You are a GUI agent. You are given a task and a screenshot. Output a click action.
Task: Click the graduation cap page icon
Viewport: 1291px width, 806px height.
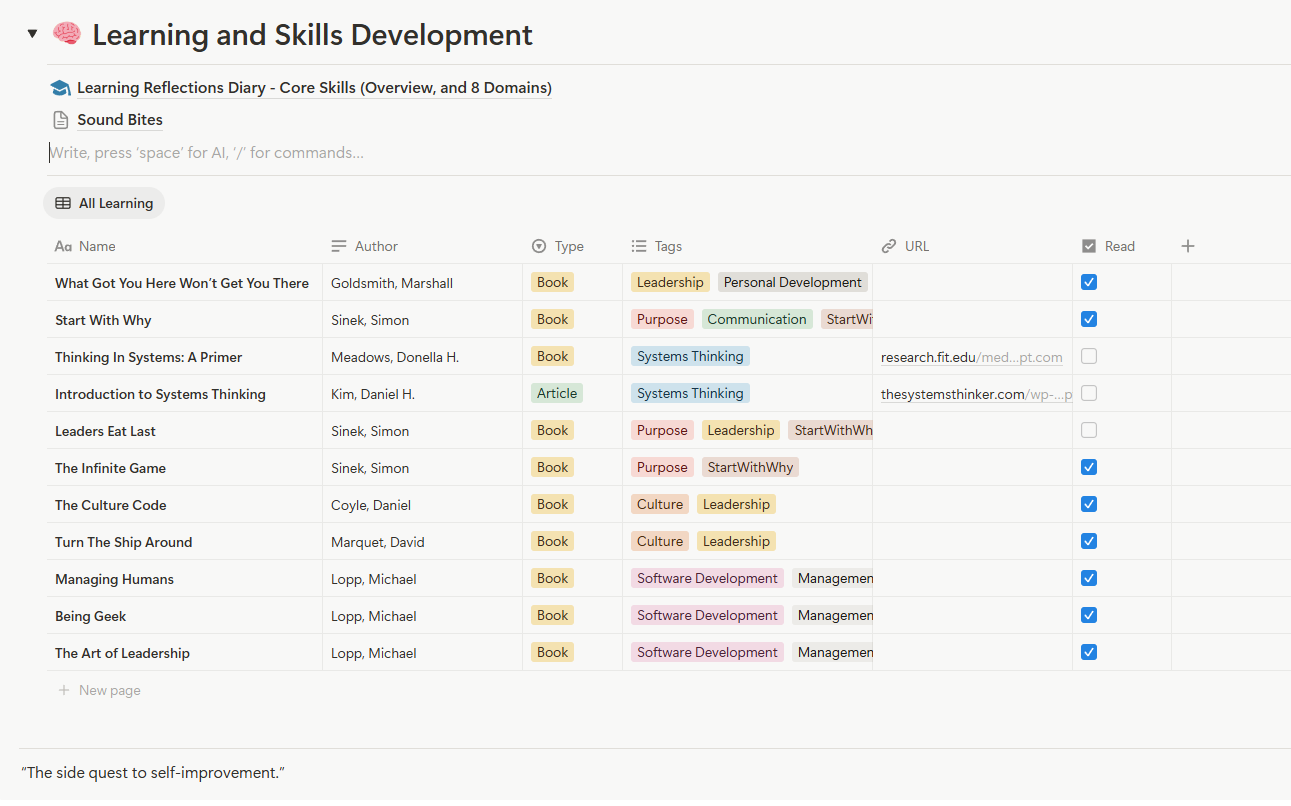coord(60,88)
